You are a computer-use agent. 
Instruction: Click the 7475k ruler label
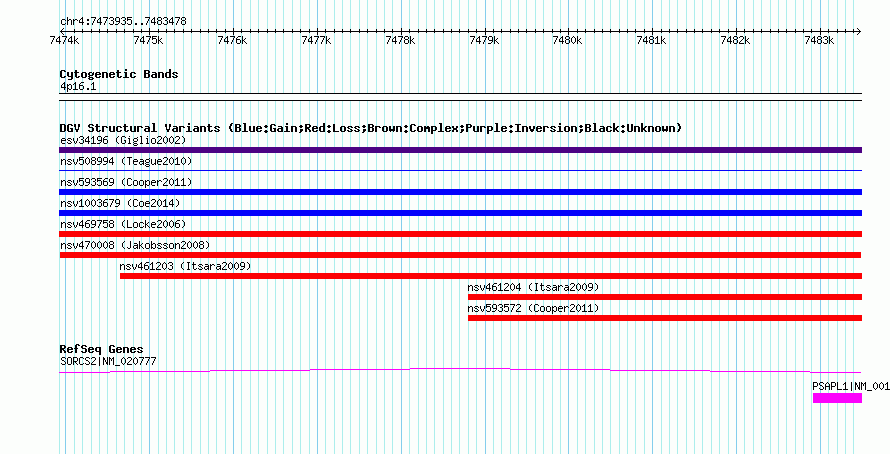[148, 40]
